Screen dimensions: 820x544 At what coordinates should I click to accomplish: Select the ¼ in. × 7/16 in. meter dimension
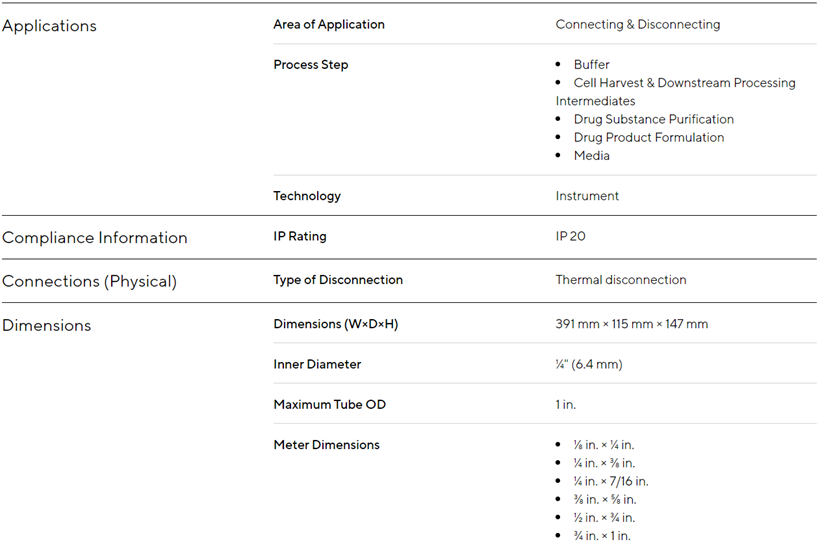pyautogui.click(x=610, y=481)
